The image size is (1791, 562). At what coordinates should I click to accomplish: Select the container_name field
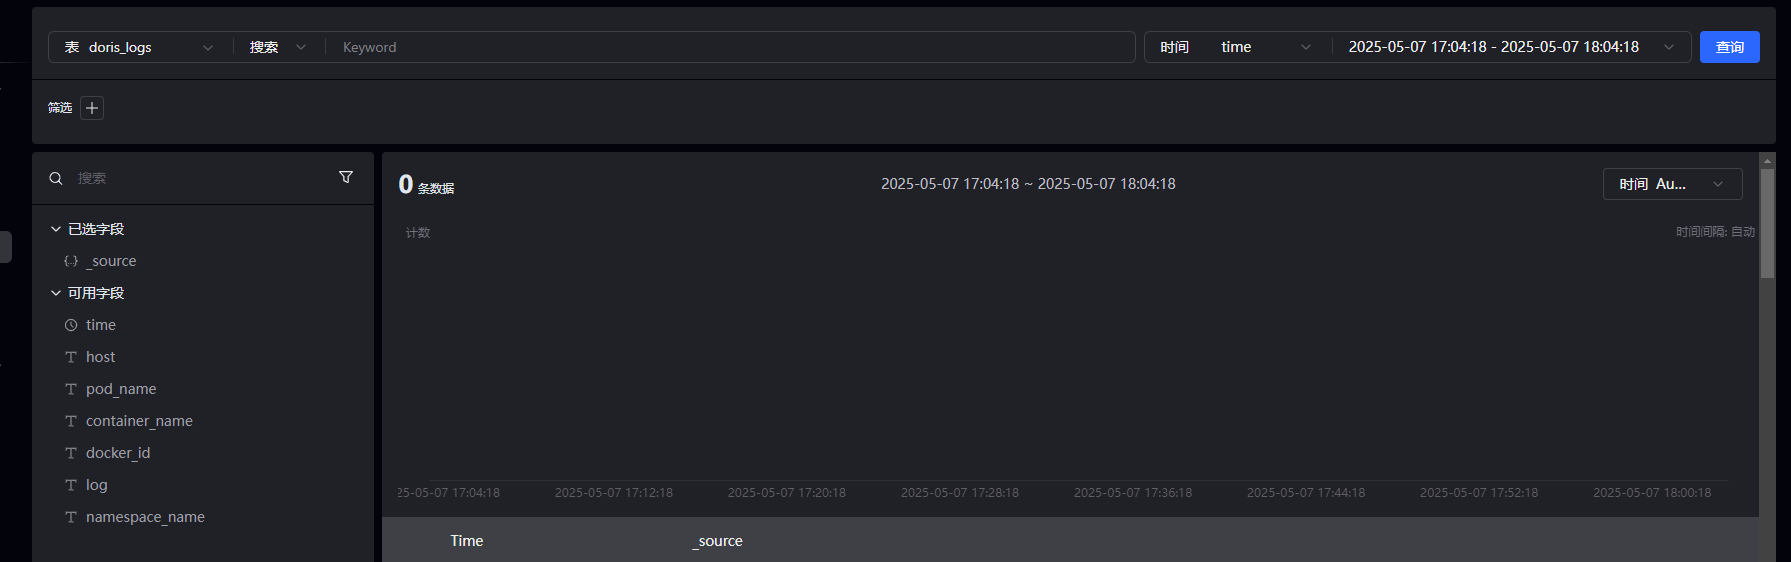pos(139,421)
